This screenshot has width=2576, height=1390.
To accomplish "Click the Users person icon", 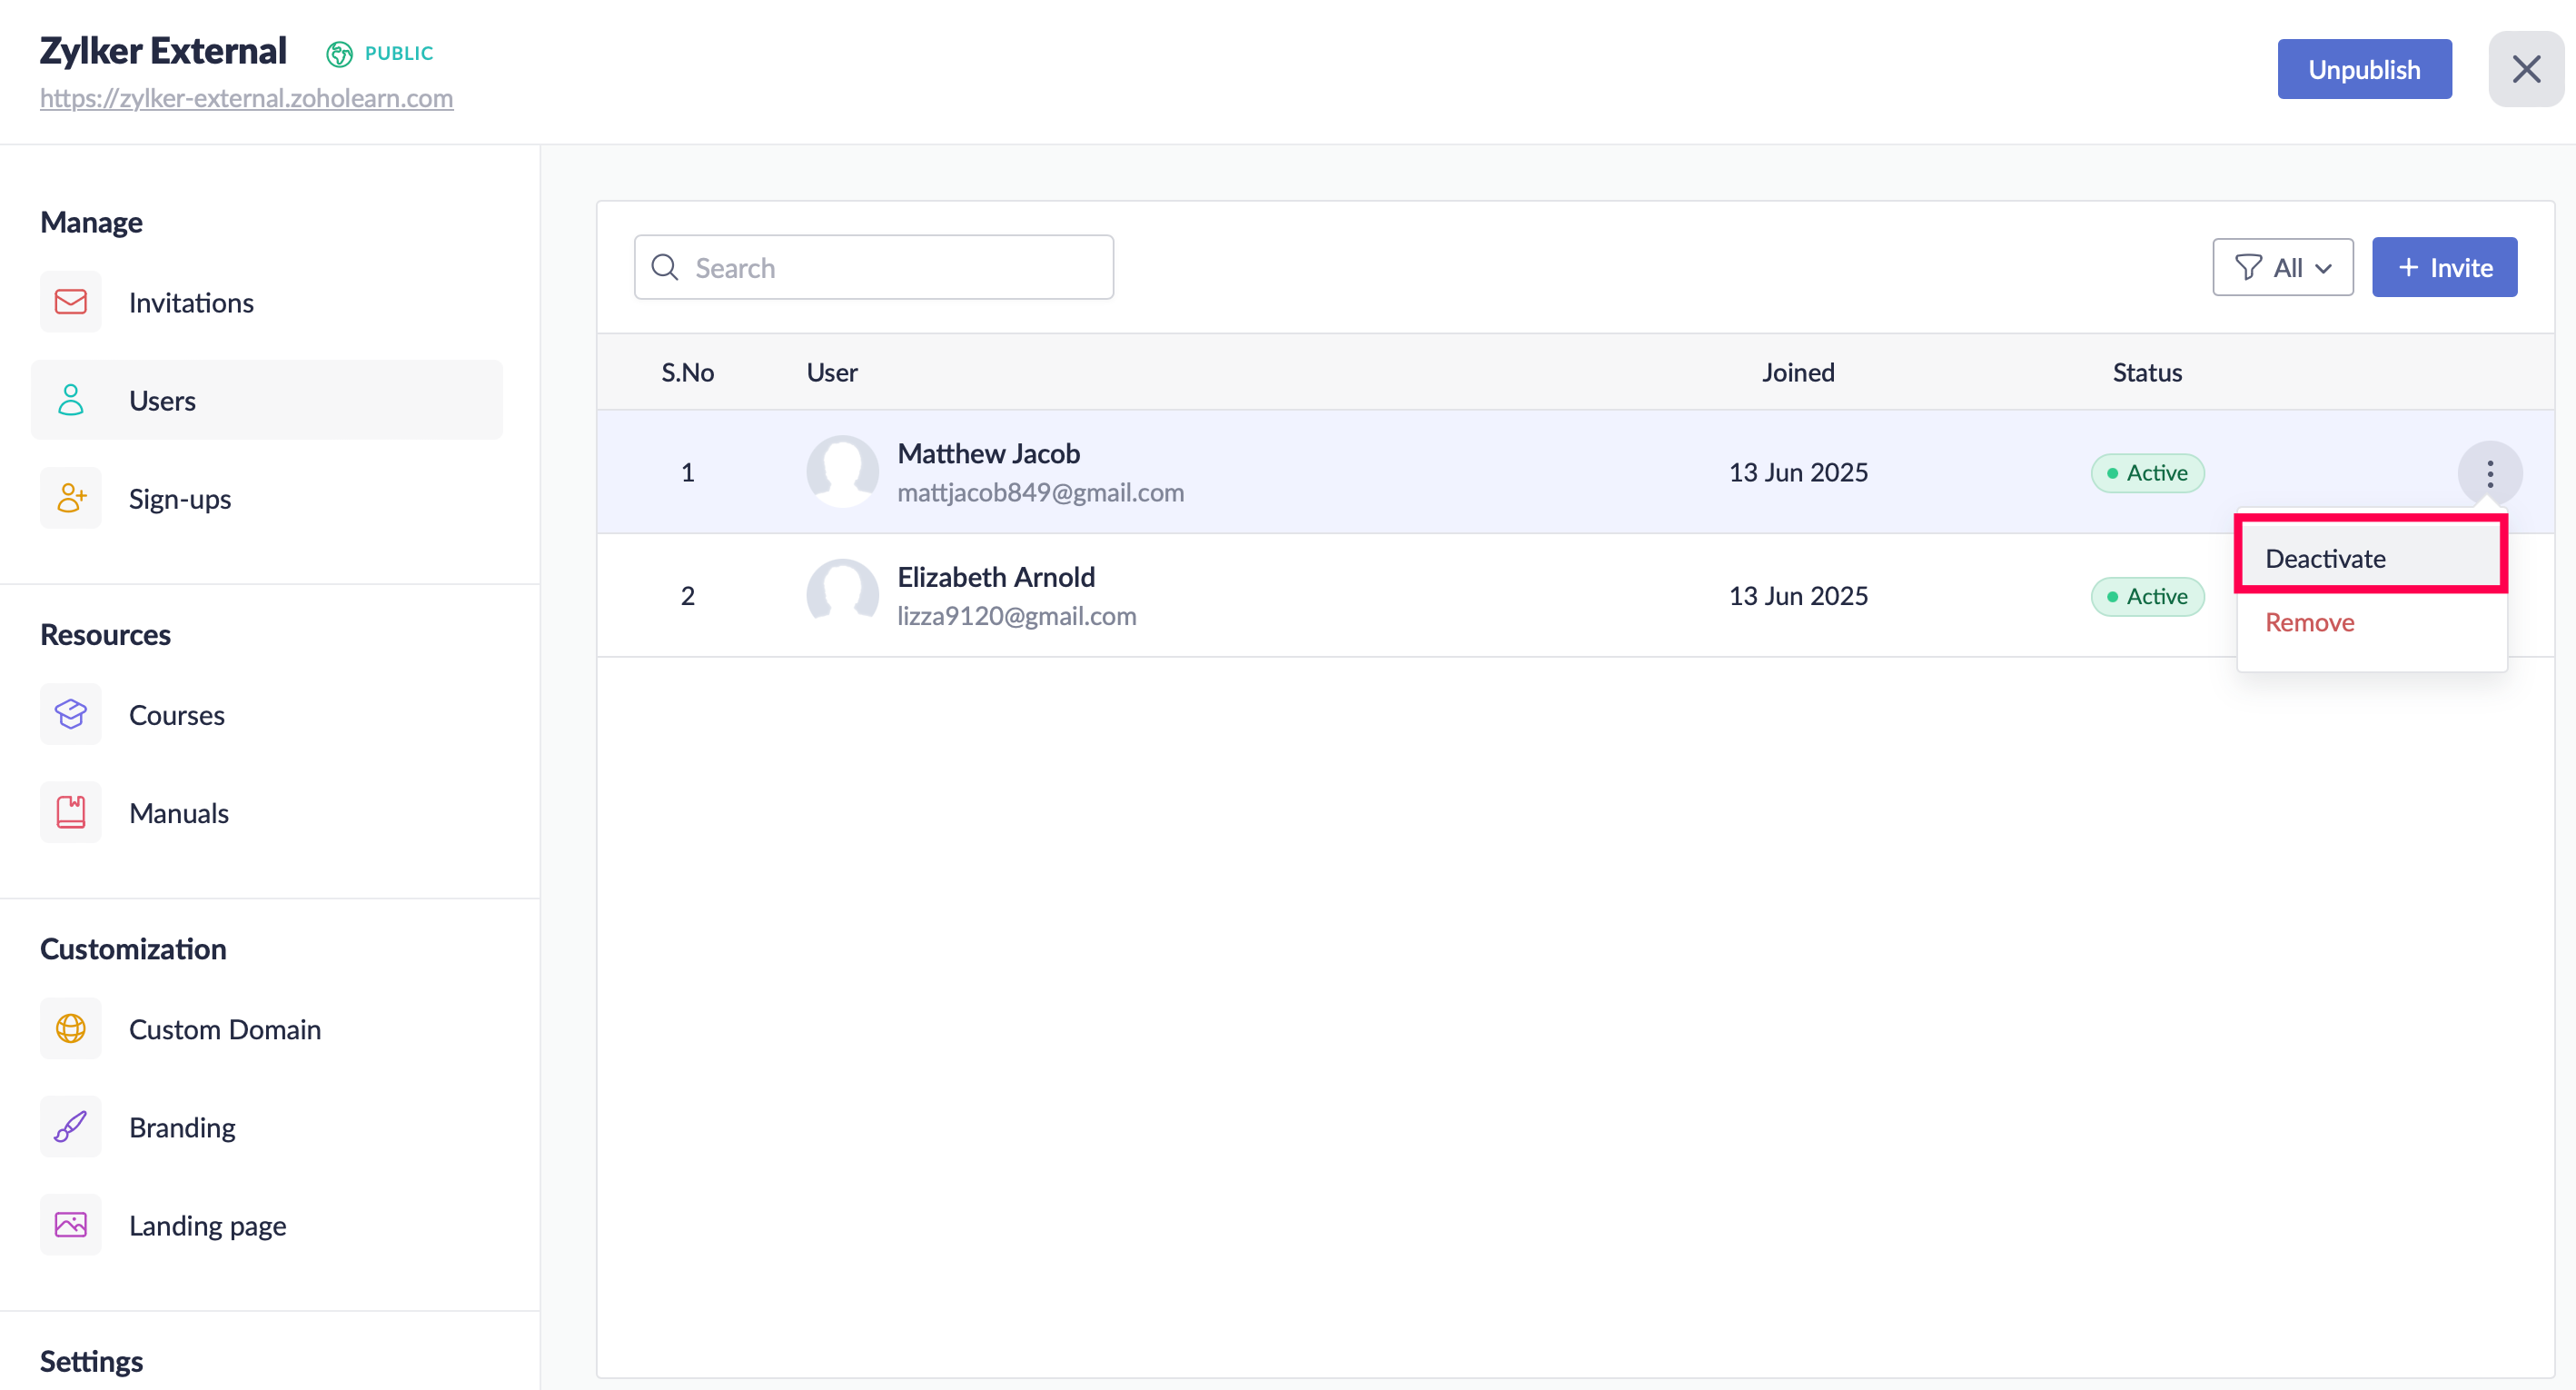I will [x=70, y=400].
